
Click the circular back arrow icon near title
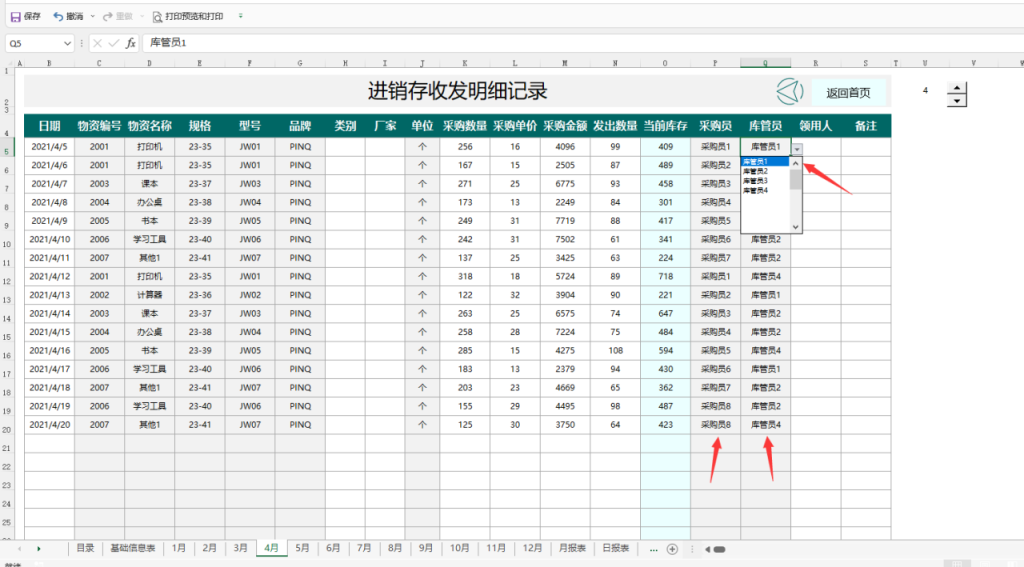790,91
